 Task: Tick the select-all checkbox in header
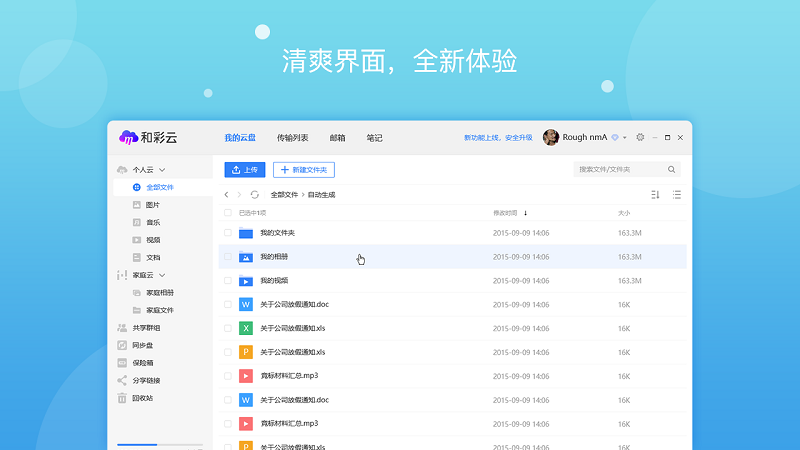(x=228, y=213)
